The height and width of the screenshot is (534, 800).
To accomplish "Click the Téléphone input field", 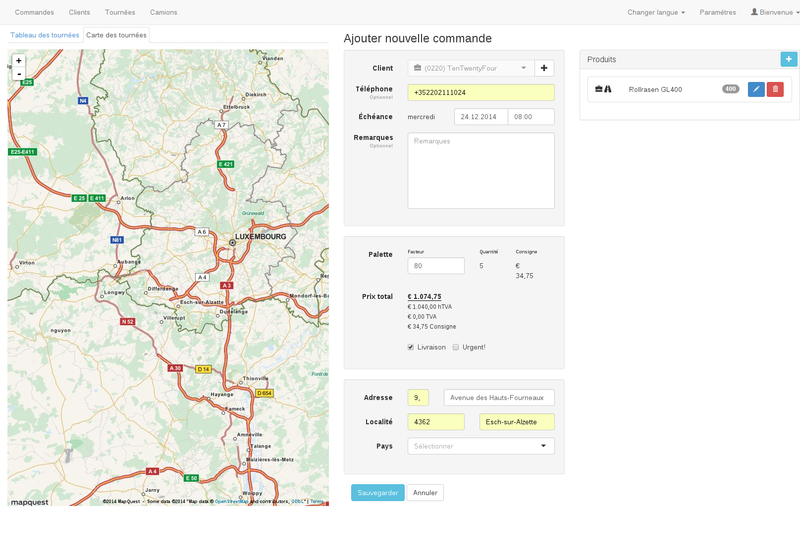I will click(x=481, y=92).
